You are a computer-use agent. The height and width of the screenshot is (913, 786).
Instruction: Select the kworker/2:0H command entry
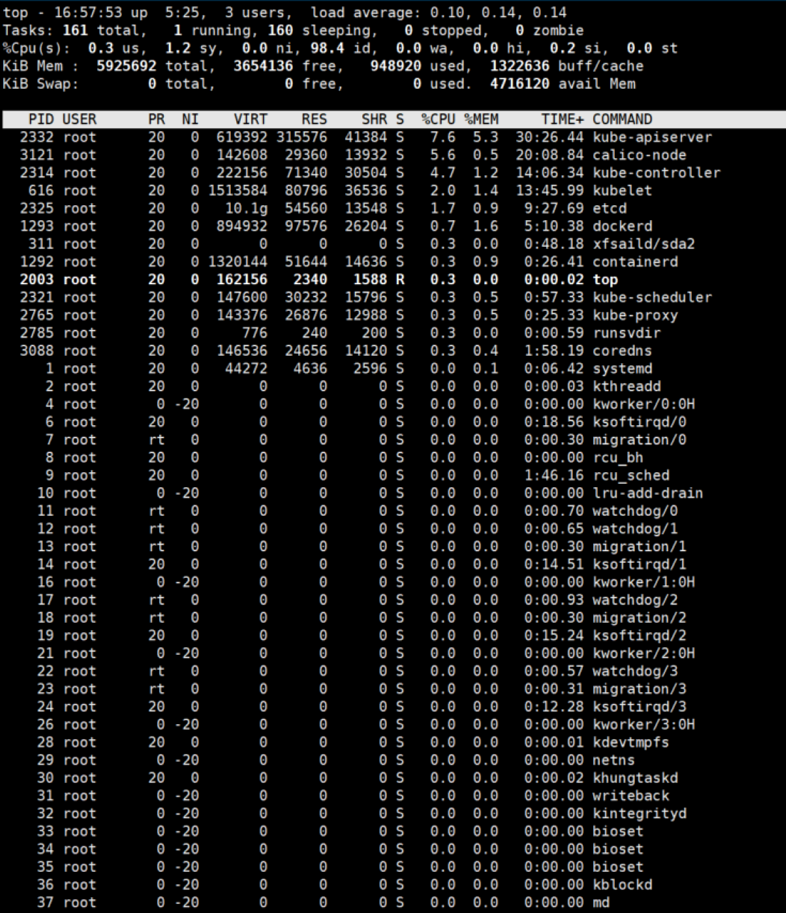click(643, 653)
